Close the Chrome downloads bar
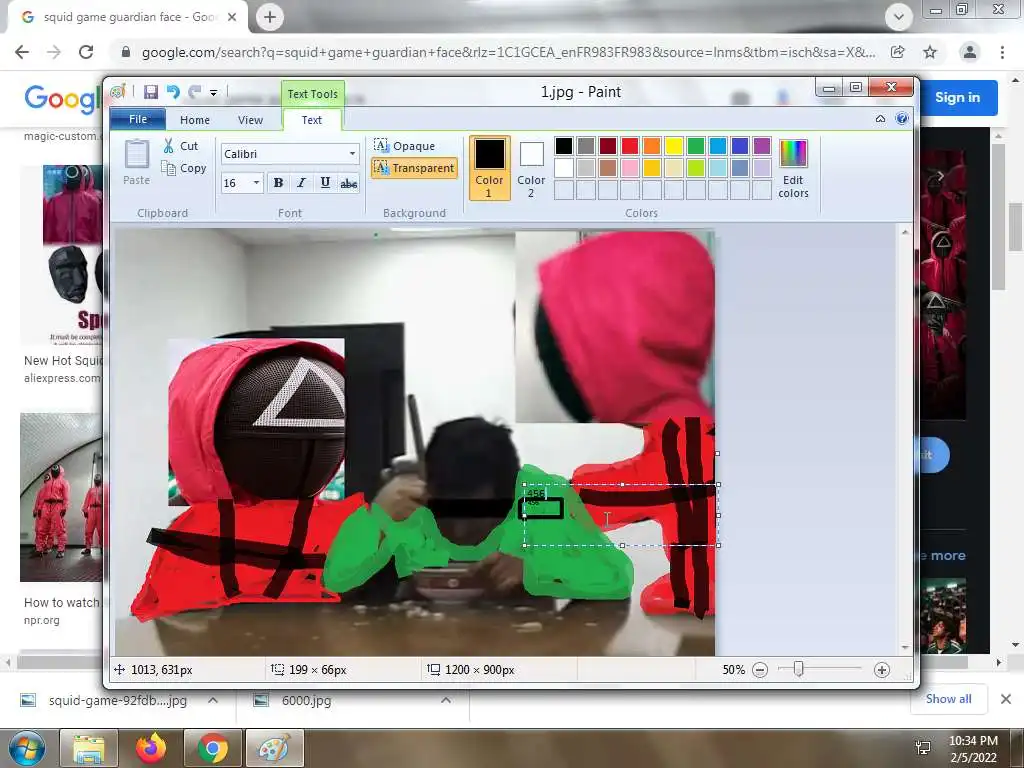This screenshot has width=1024, height=768. (x=1006, y=699)
